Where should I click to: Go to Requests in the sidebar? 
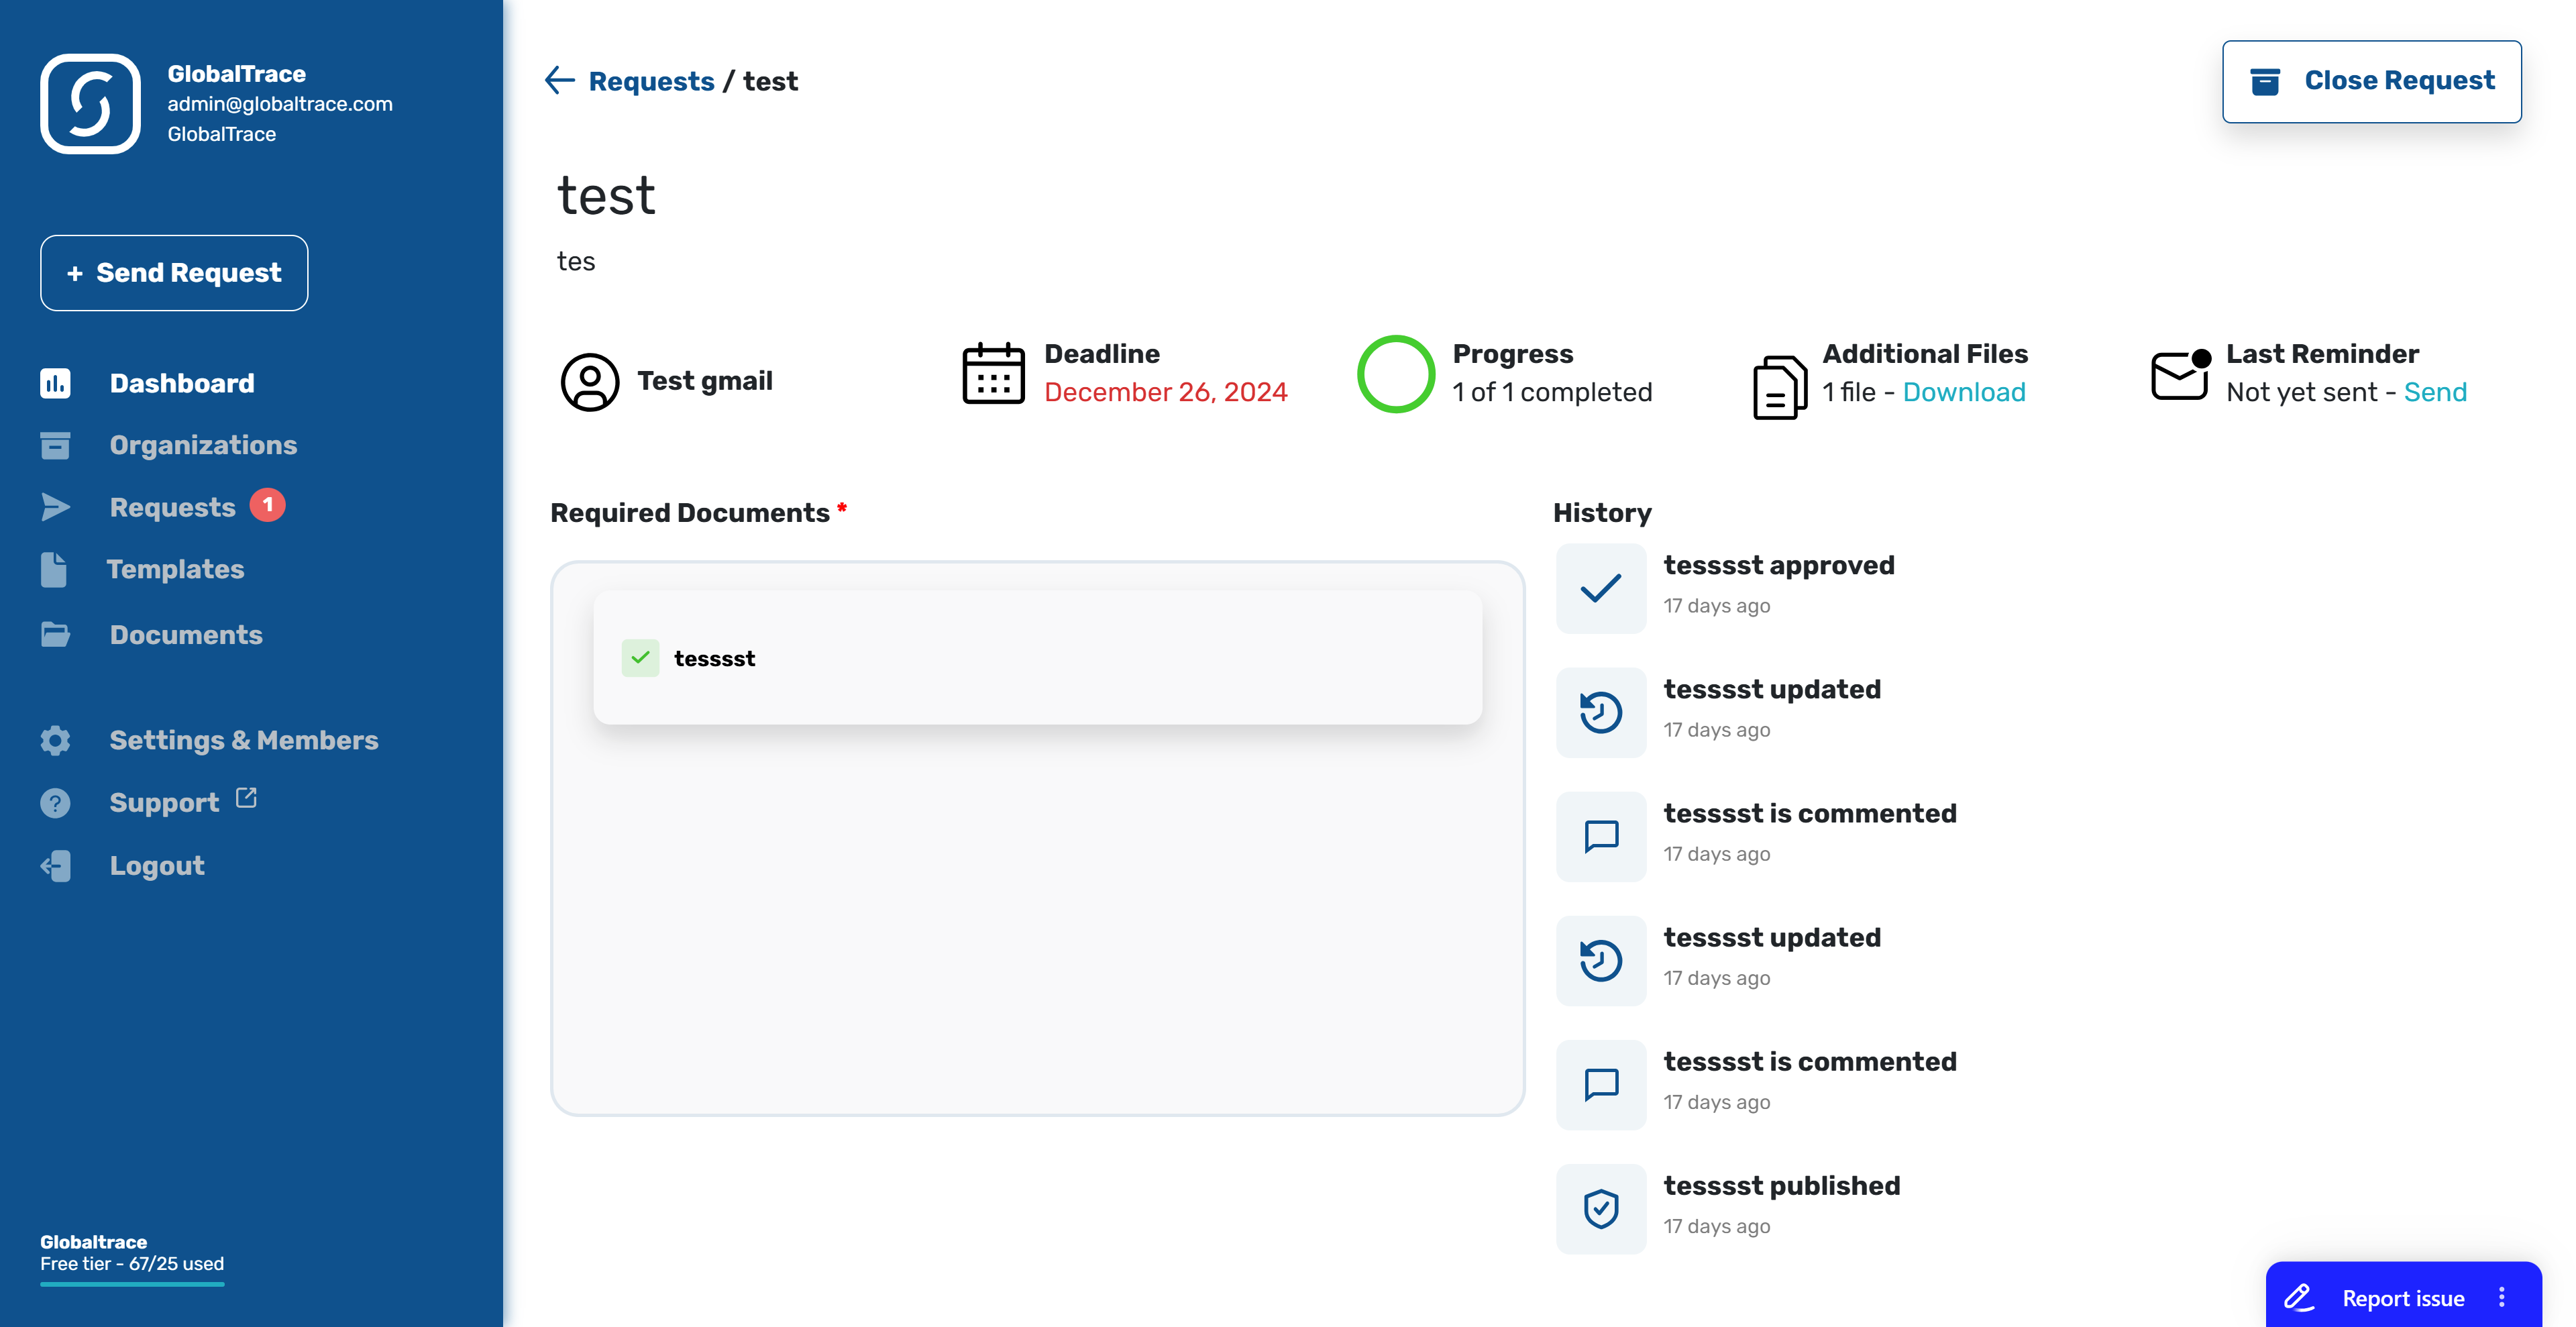click(172, 507)
